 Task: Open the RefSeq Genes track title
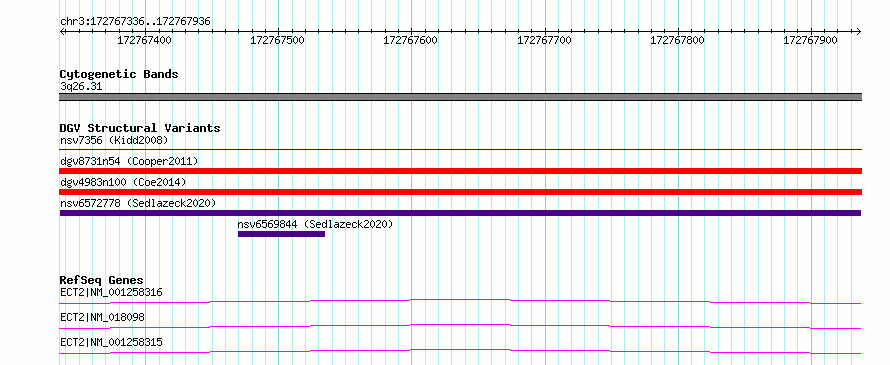point(102,280)
